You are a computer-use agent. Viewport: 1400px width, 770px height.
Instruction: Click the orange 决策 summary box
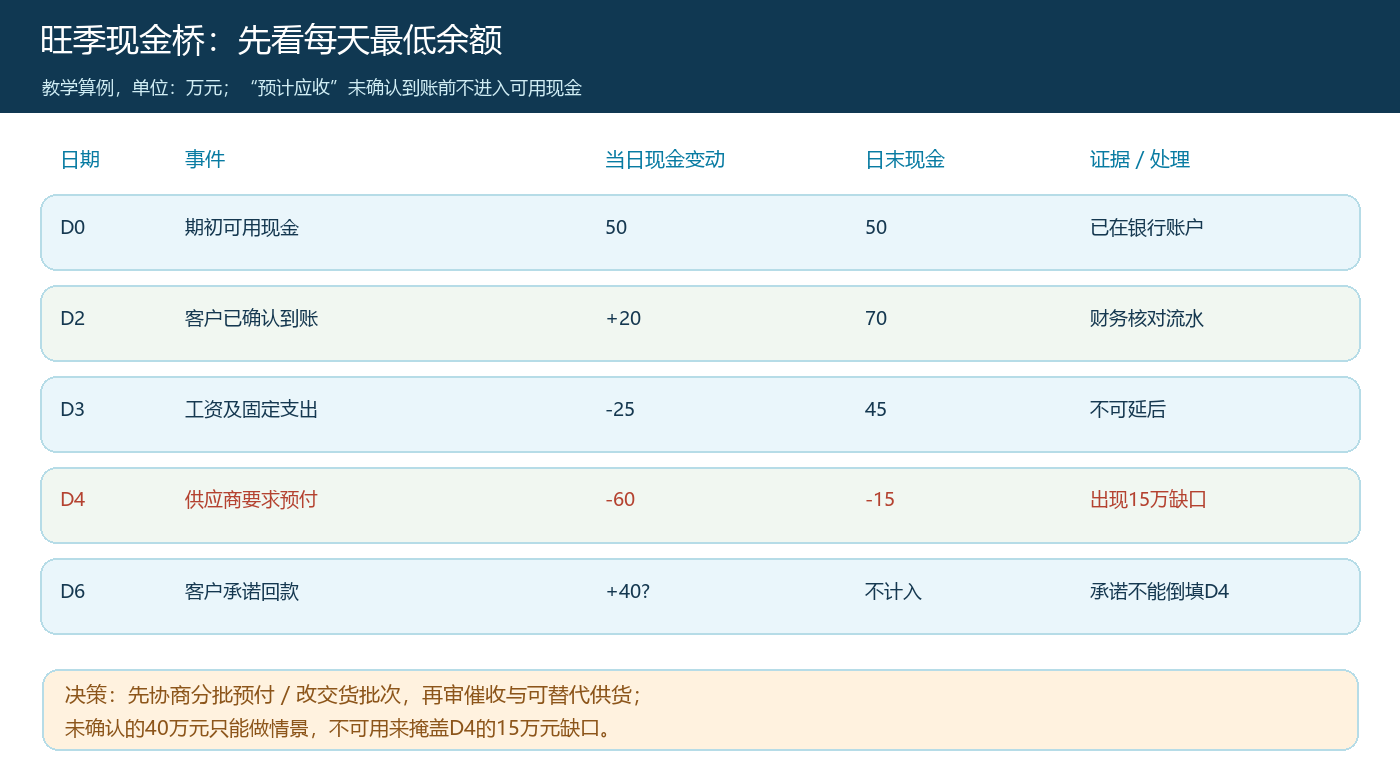(x=700, y=710)
